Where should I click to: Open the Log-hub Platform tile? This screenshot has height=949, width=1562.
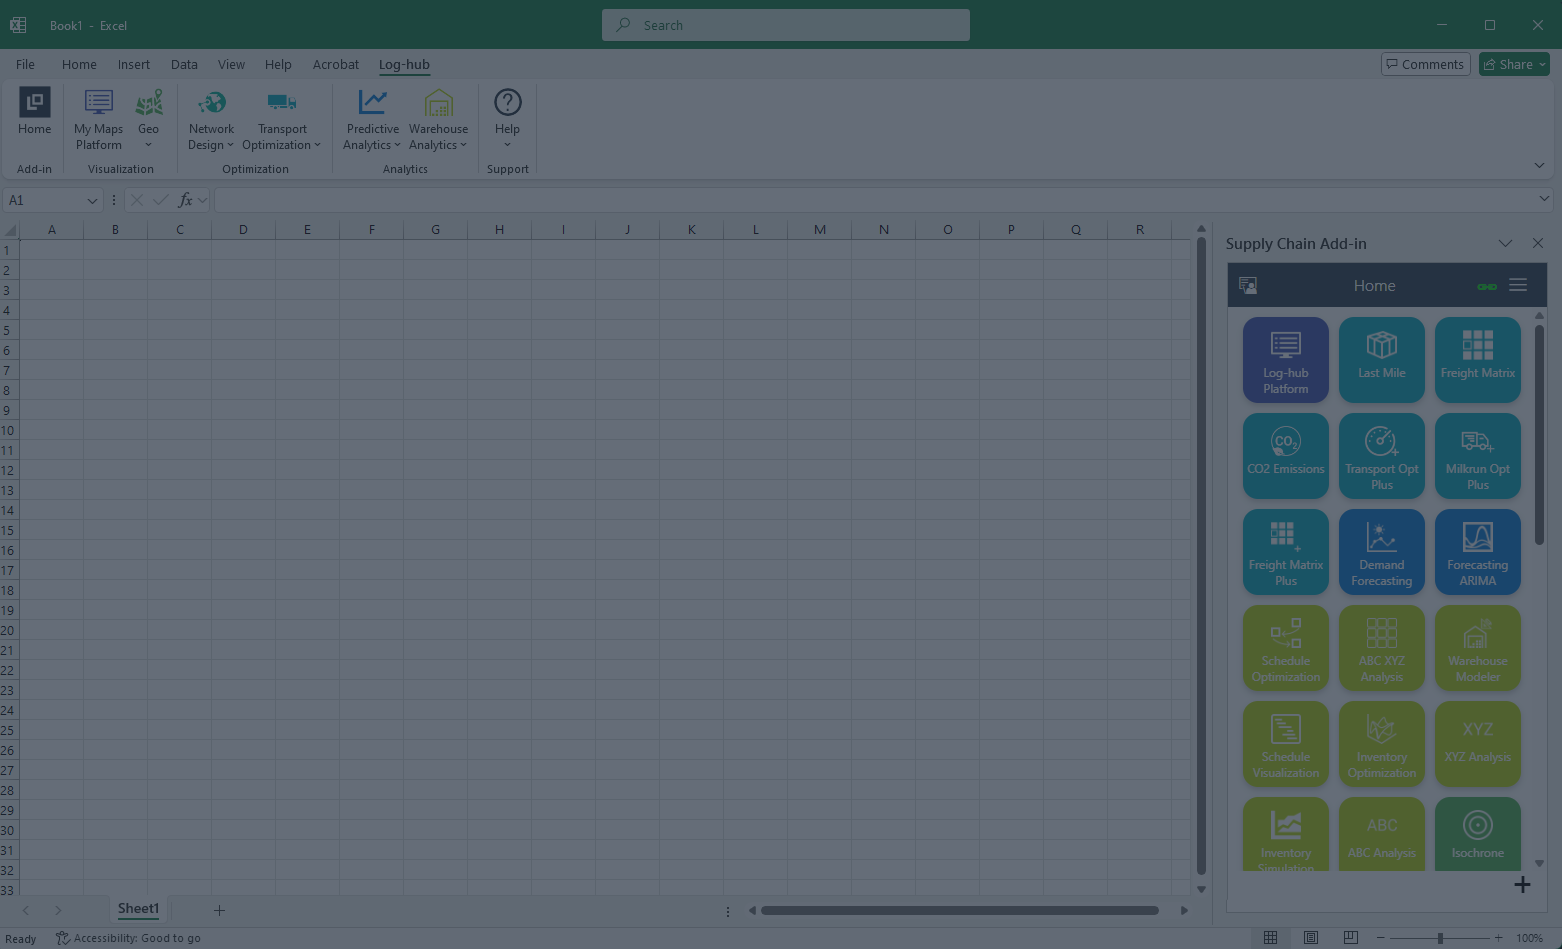1286,360
